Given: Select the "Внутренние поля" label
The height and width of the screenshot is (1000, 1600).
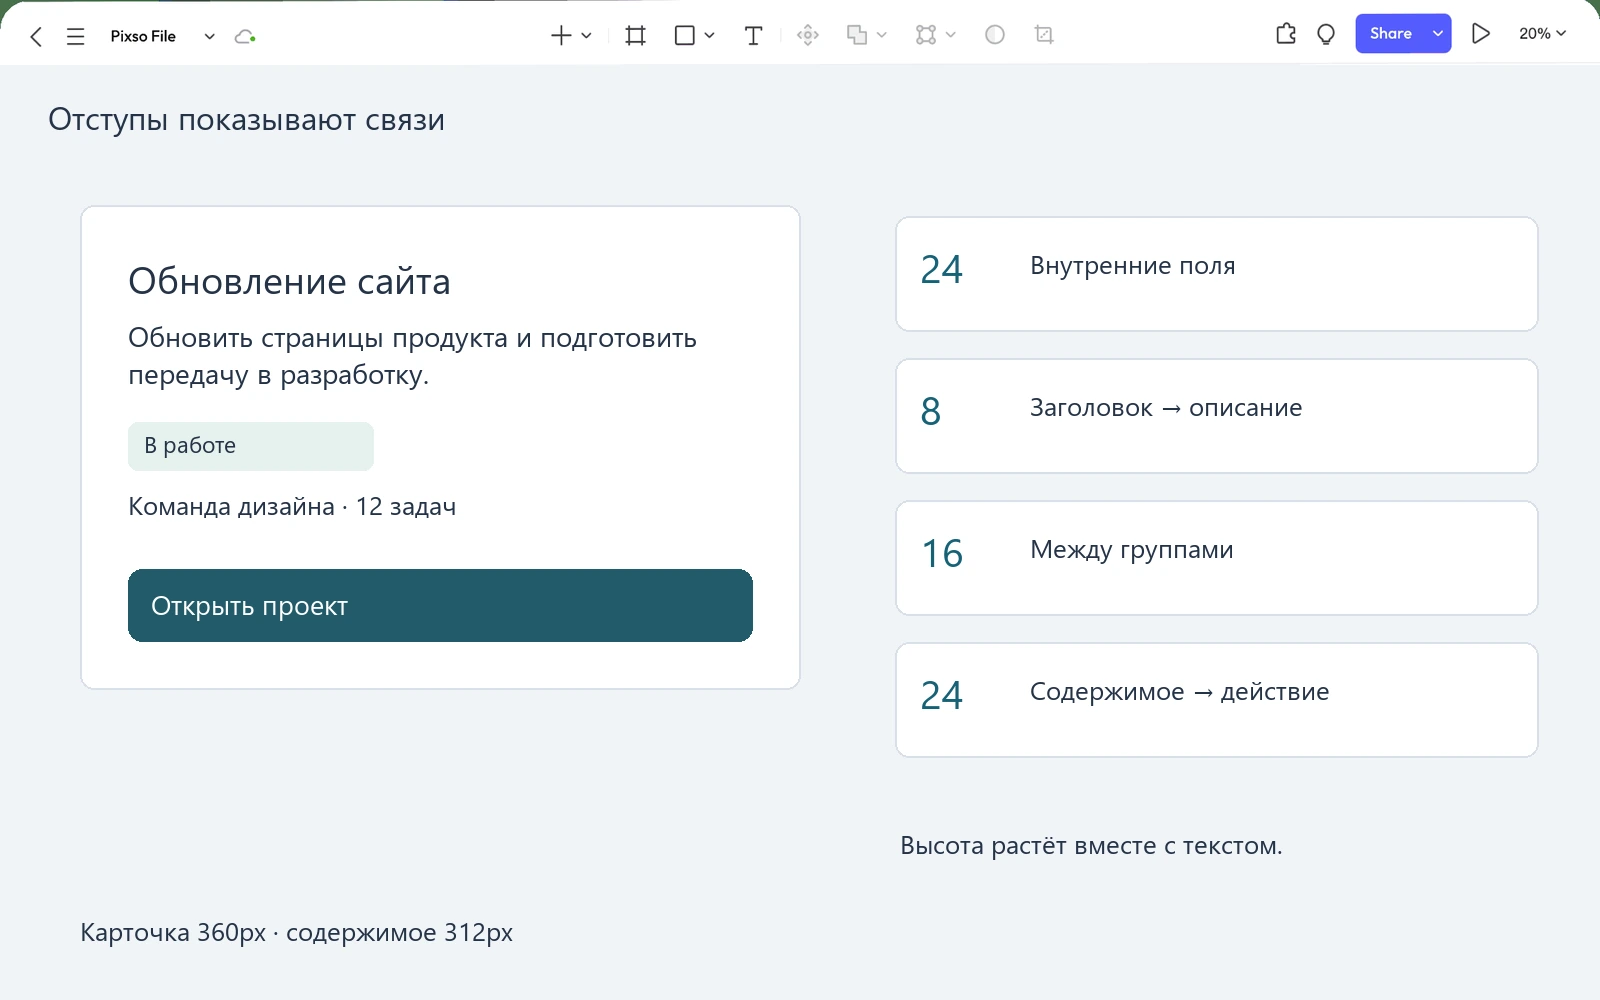Looking at the screenshot, I should [x=1133, y=266].
